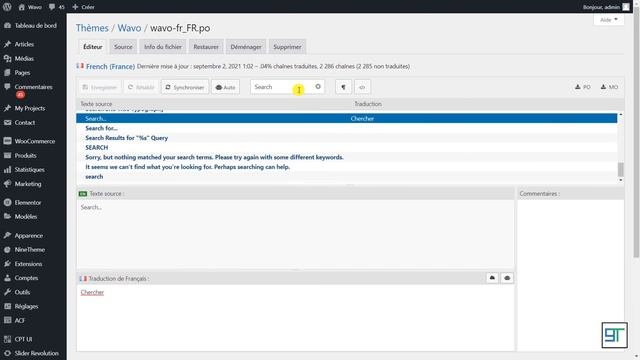The width and height of the screenshot is (640, 360).
Task: Click the list scroll-down arrow
Action: 620,180
